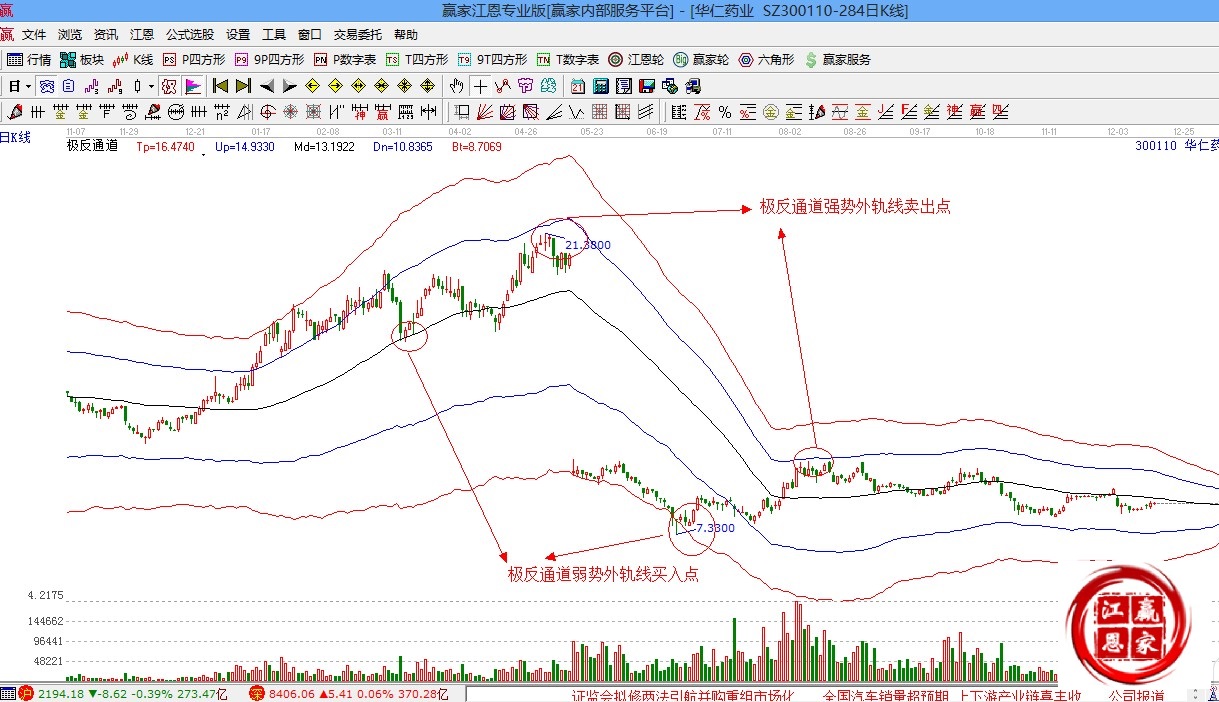
Task: Click the percent sign drawing tool
Action: click(x=724, y=111)
